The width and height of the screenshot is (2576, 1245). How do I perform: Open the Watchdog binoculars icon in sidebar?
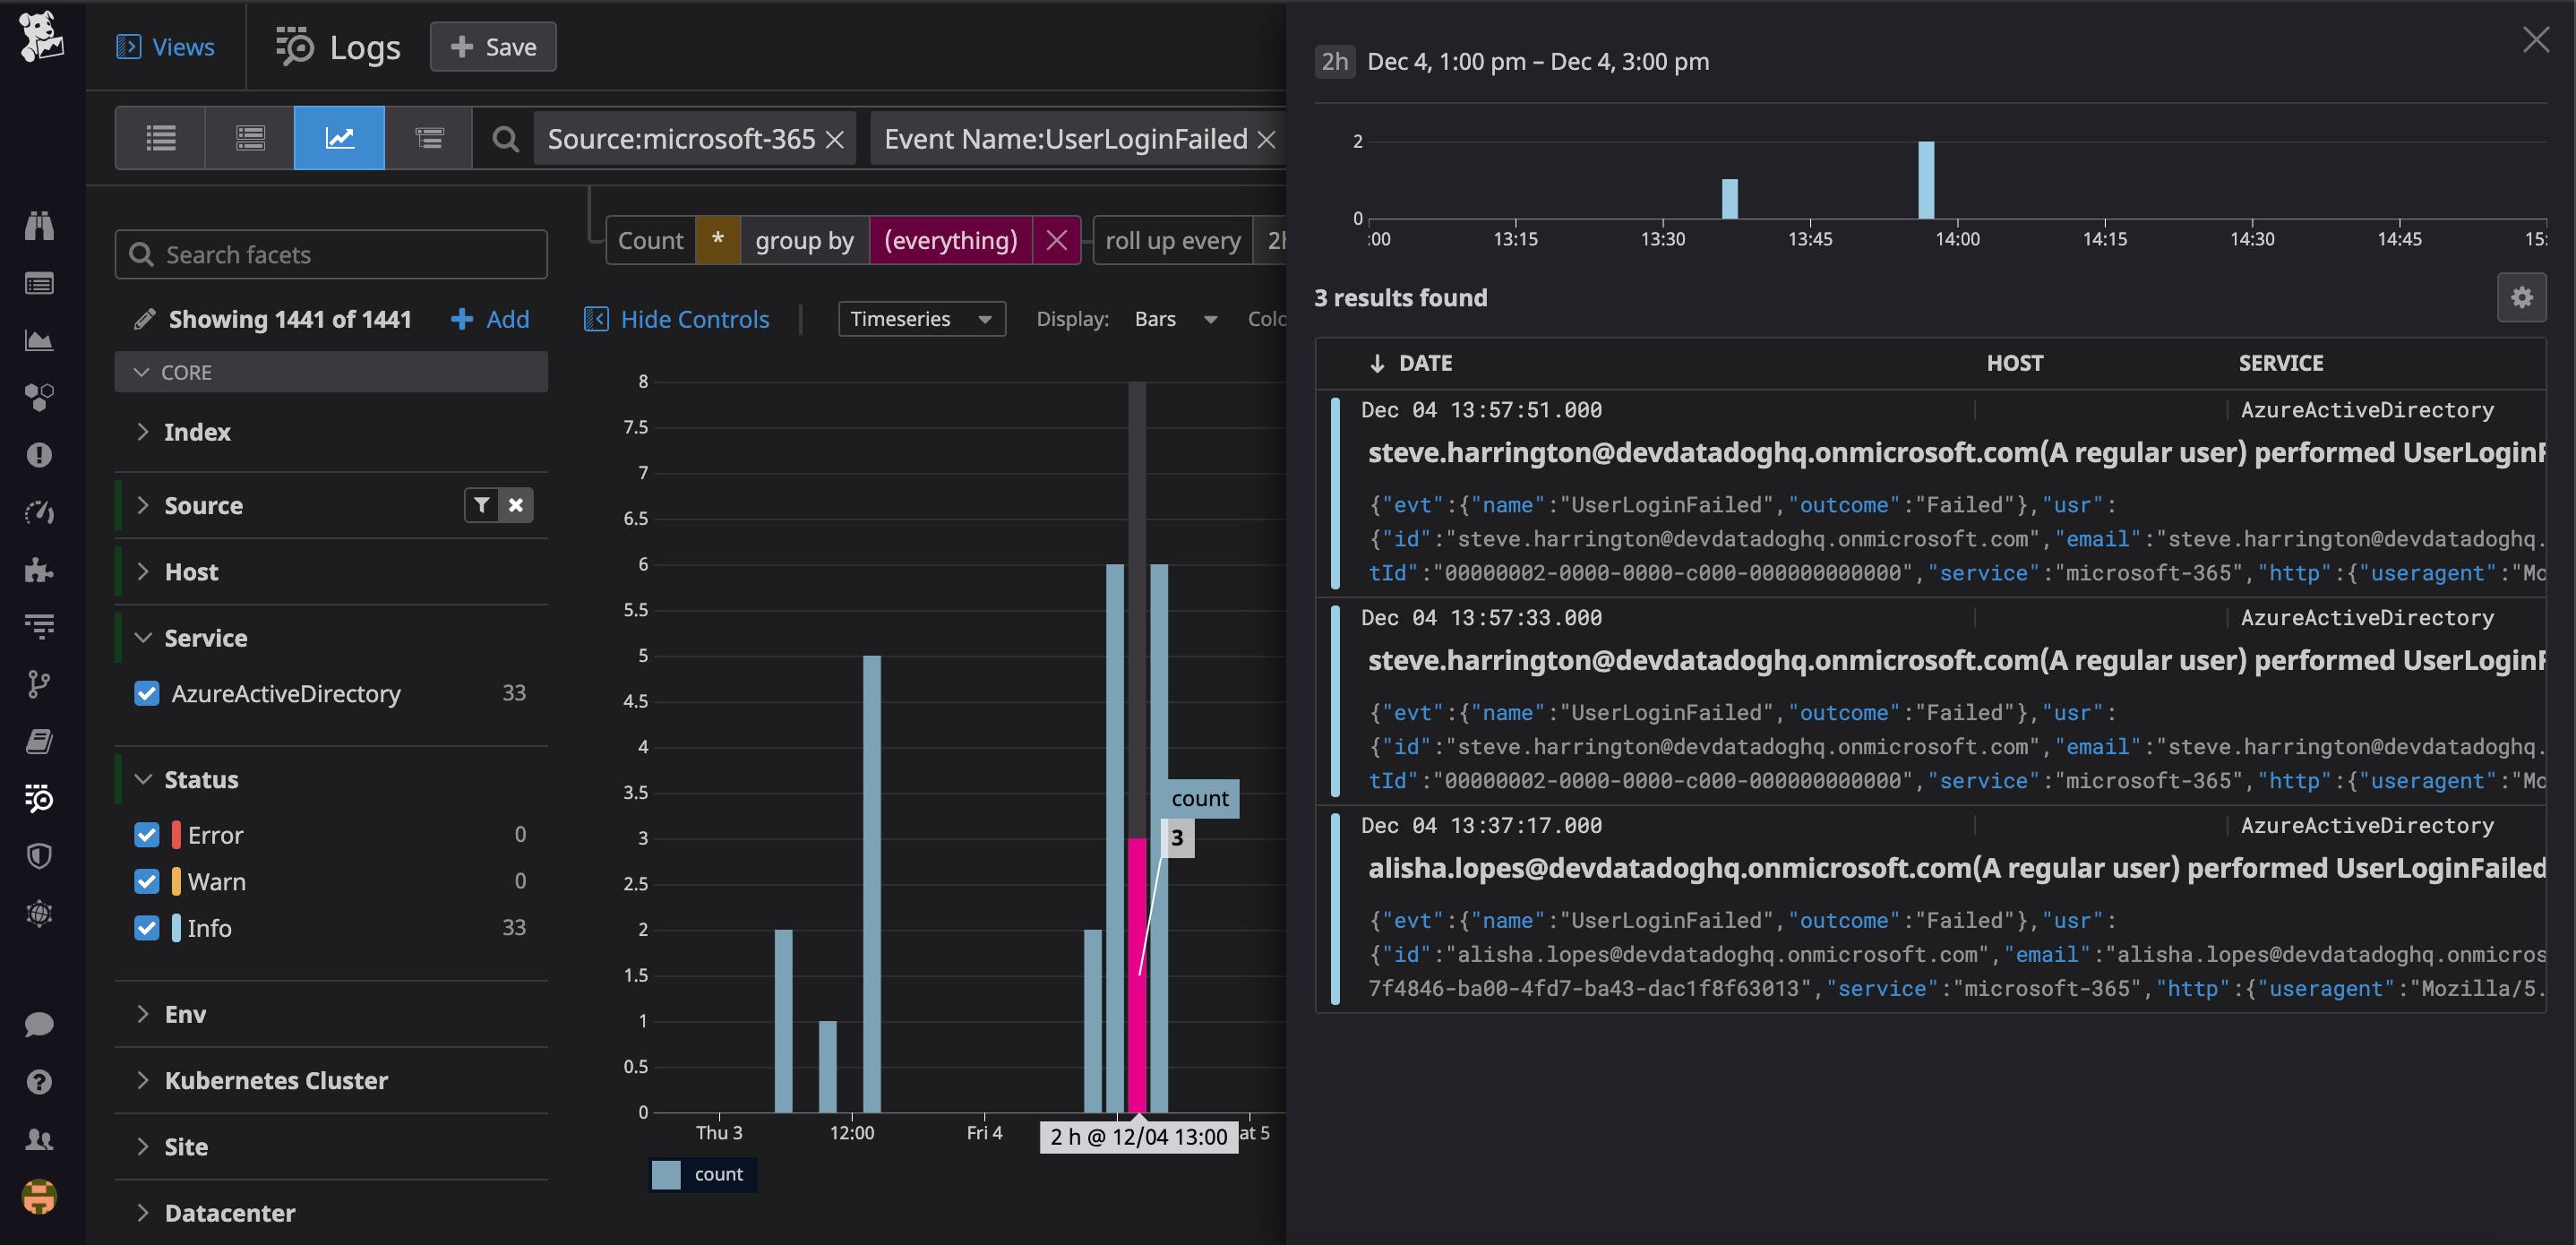tap(39, 225)
